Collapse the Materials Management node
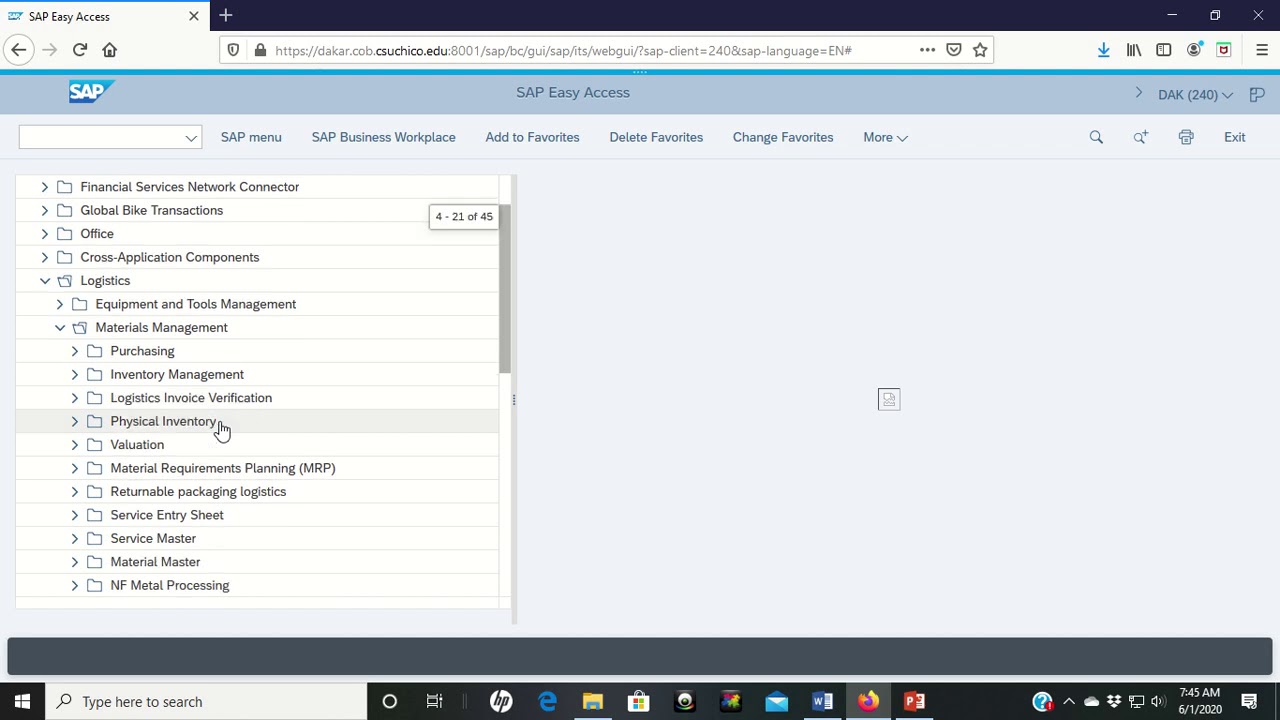 click(x=60, y=328)
